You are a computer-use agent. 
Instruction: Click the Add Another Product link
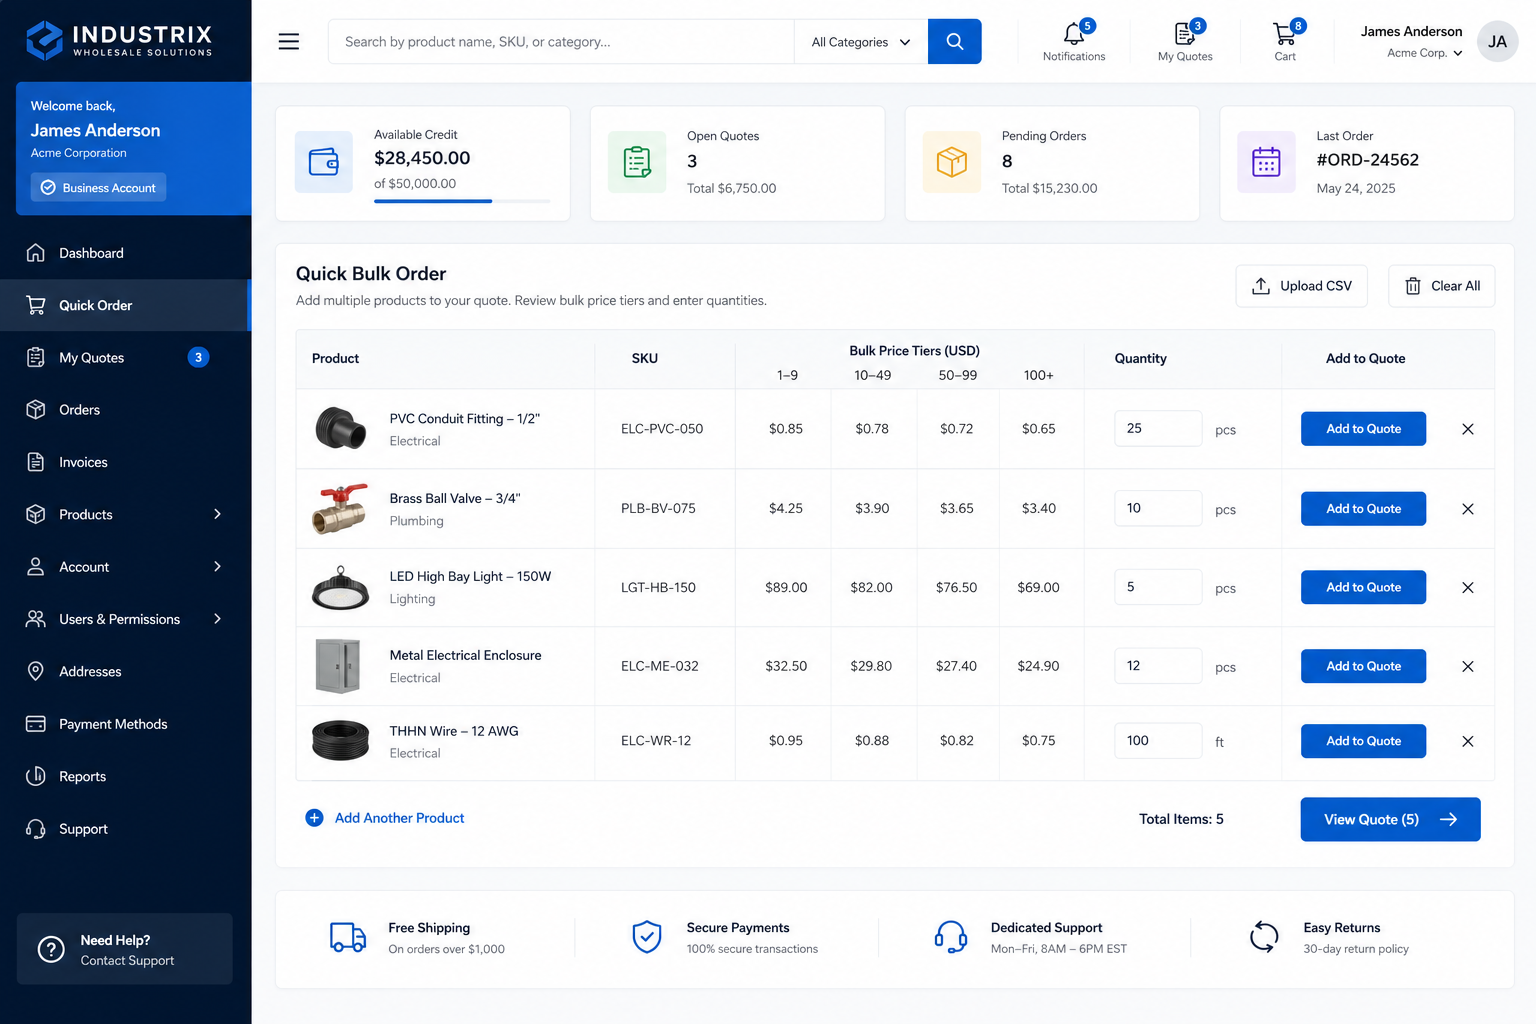(x=399, y=818)
